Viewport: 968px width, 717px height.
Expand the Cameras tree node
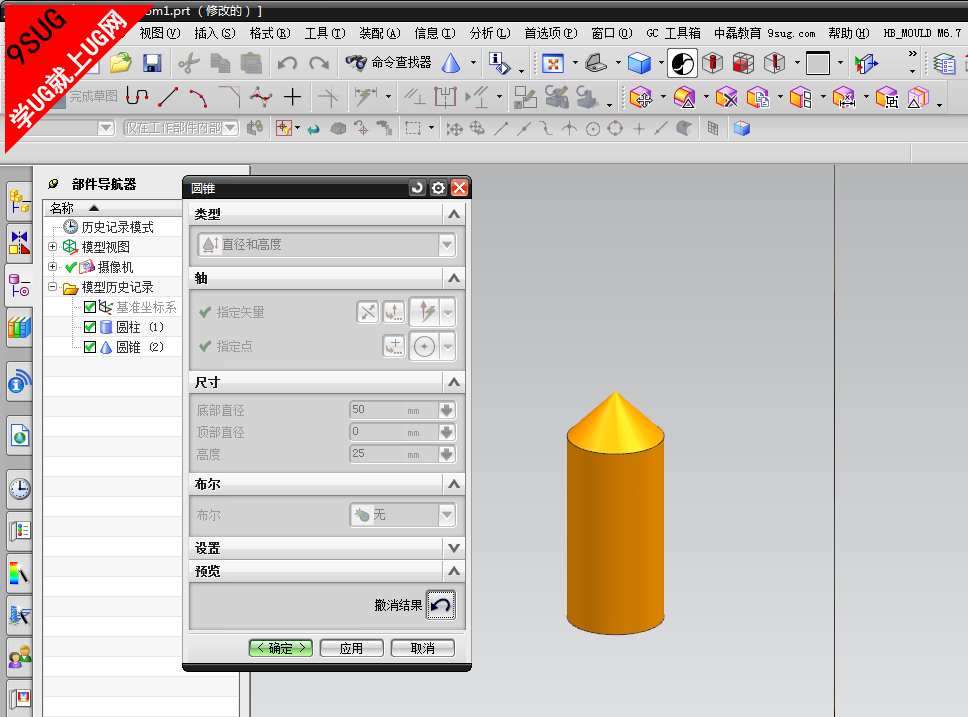click(52, 267)
